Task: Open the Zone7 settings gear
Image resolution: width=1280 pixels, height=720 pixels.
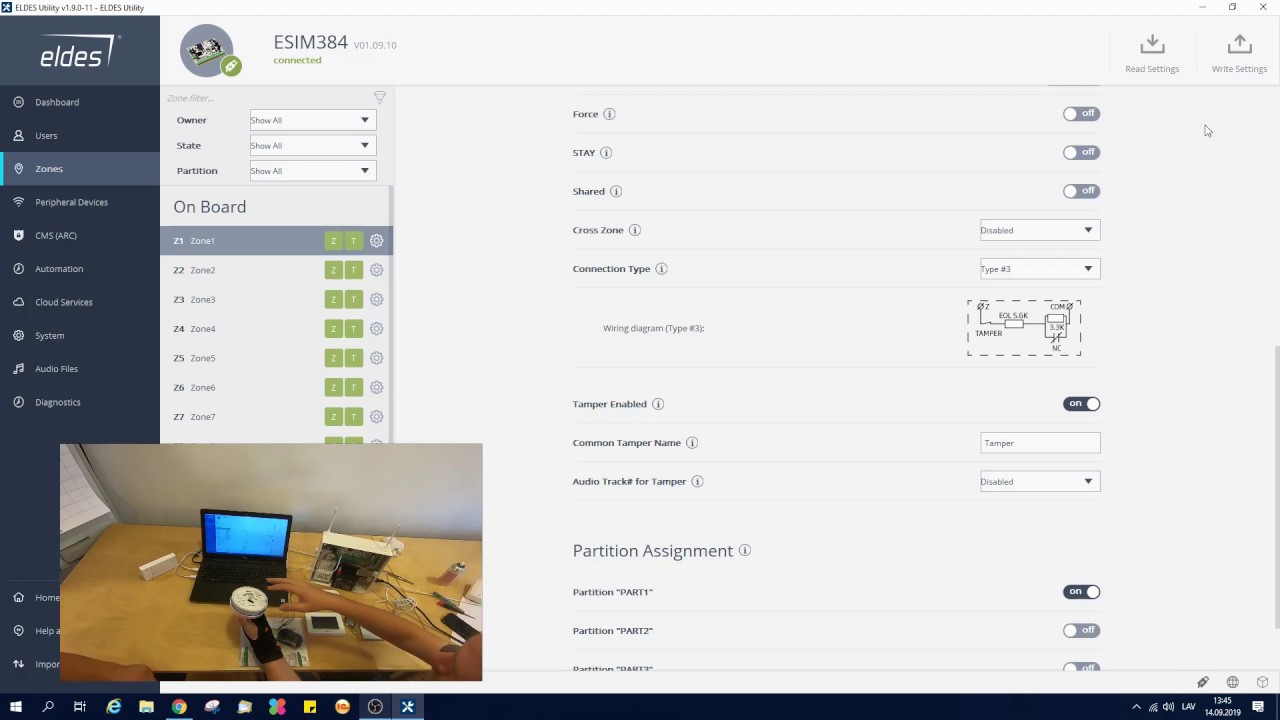Action: [x=376, y=417]
